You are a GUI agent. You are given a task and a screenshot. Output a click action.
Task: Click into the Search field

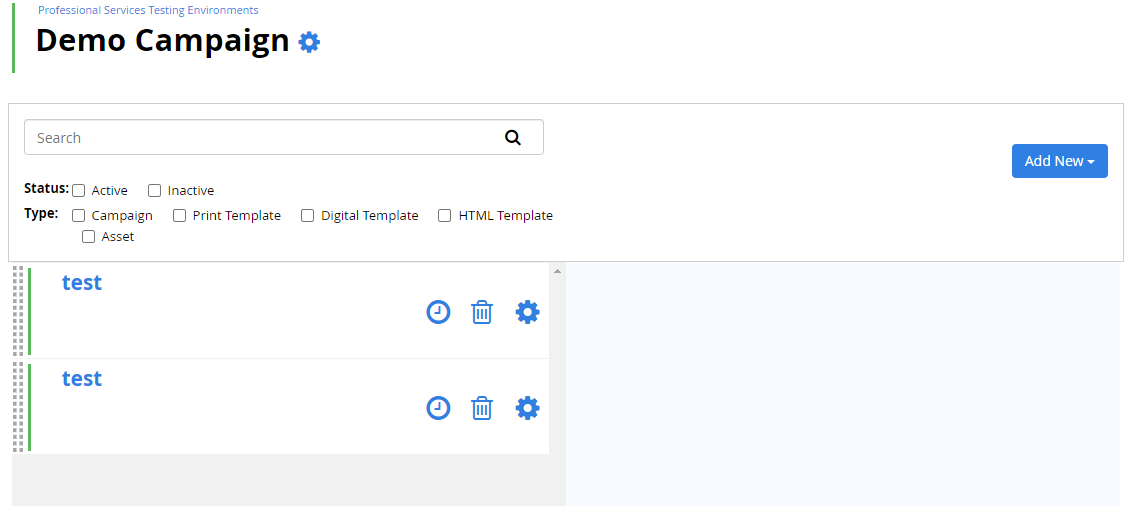[284, 138]
